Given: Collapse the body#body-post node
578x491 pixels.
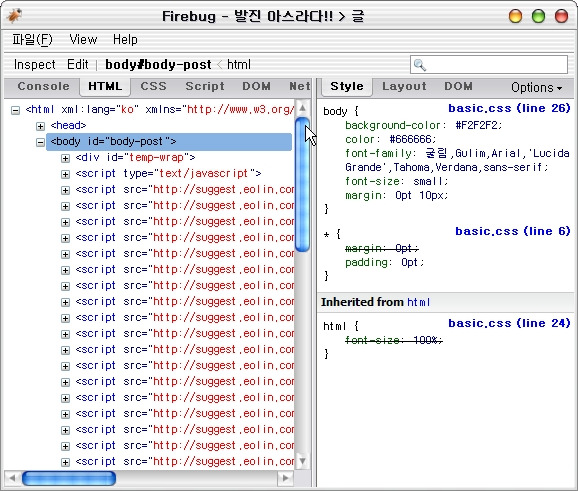Looking at the screenshot, I should pyautogui.click(x=40, y=142).
